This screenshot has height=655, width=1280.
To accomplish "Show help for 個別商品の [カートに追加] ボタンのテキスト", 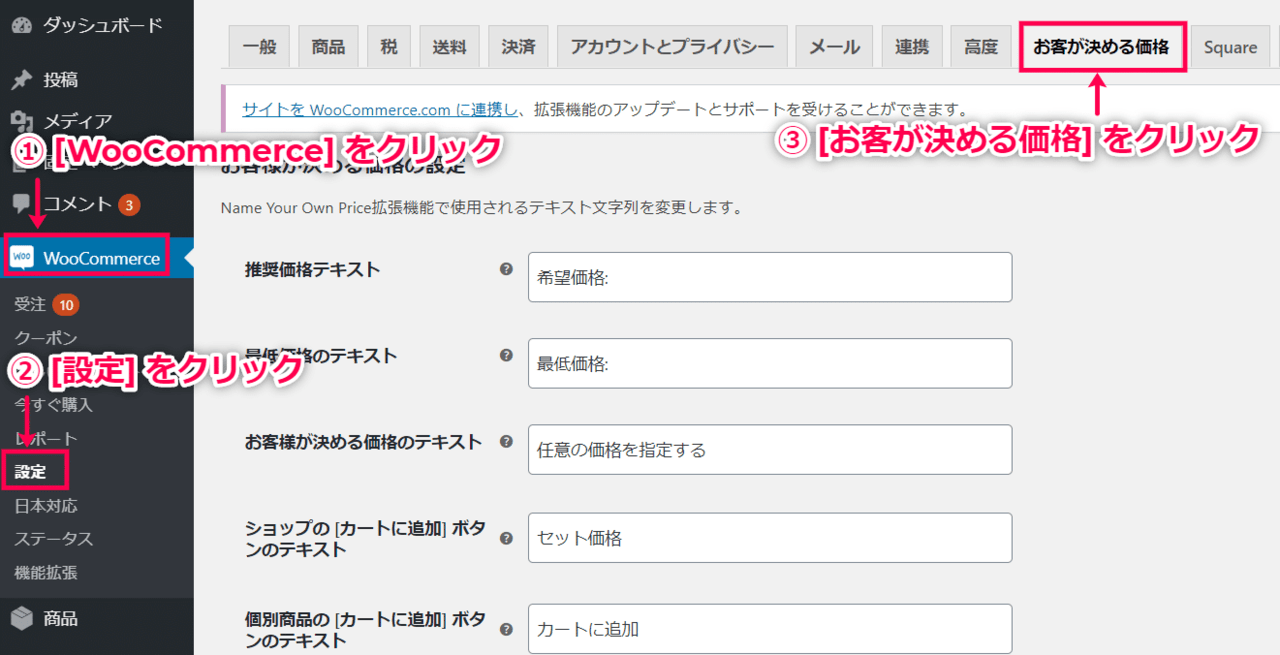I will (x=506, y=629).
